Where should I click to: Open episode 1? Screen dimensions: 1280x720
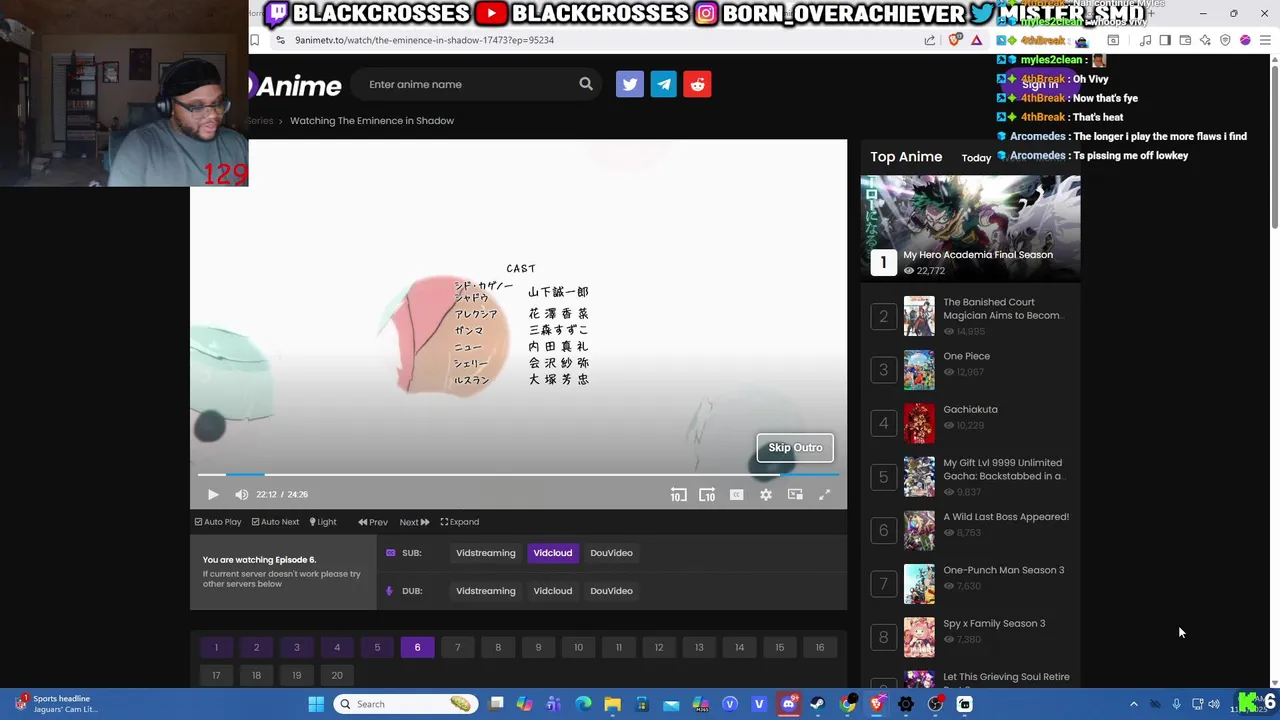216,647
